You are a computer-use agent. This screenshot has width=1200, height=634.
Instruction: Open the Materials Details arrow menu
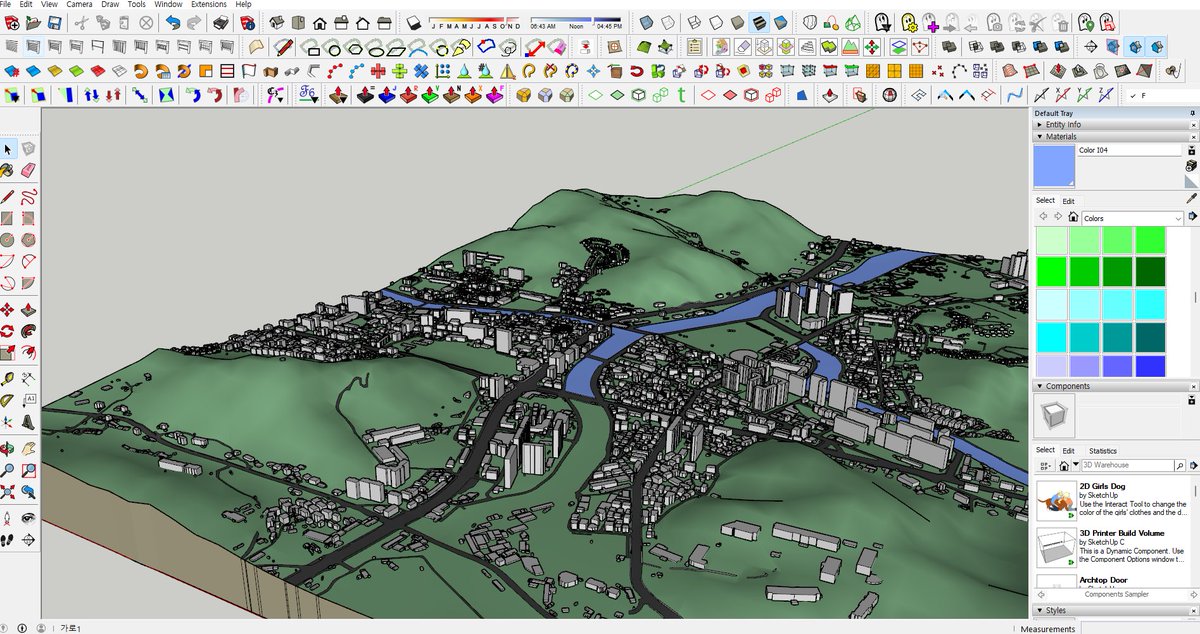coord(1193,216)
